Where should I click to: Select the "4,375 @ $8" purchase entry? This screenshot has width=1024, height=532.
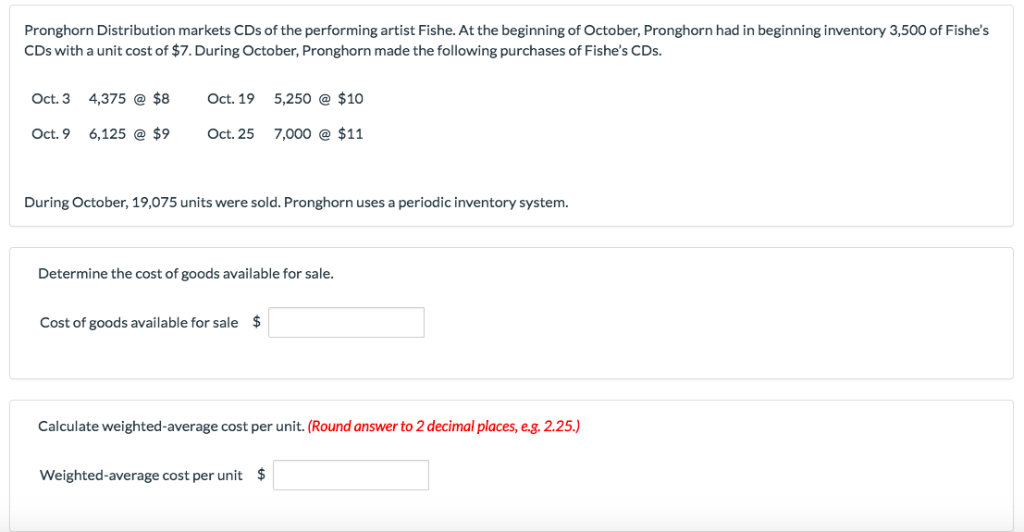129,99
